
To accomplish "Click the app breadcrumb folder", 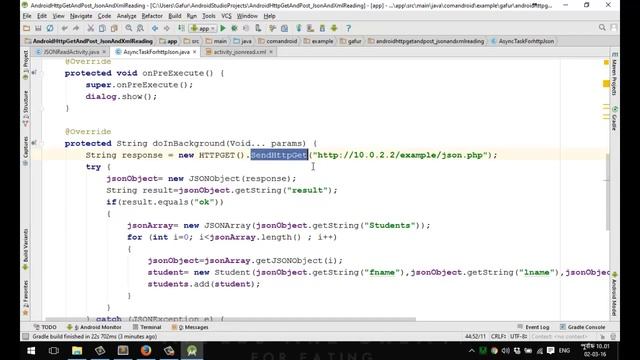I will coord(168,41).
